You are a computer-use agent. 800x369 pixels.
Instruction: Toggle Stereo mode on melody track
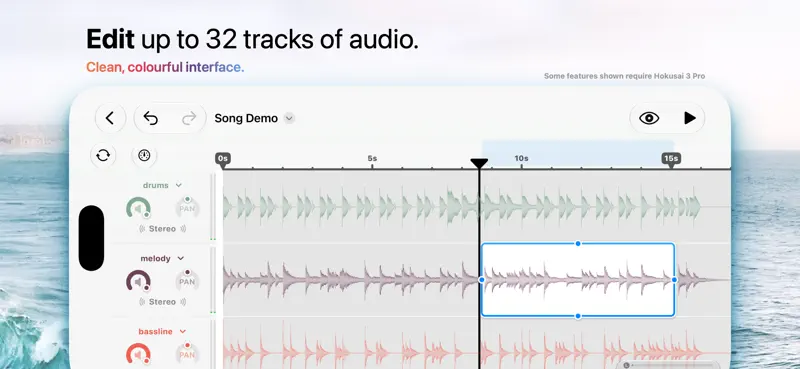(x=162, y=302)
